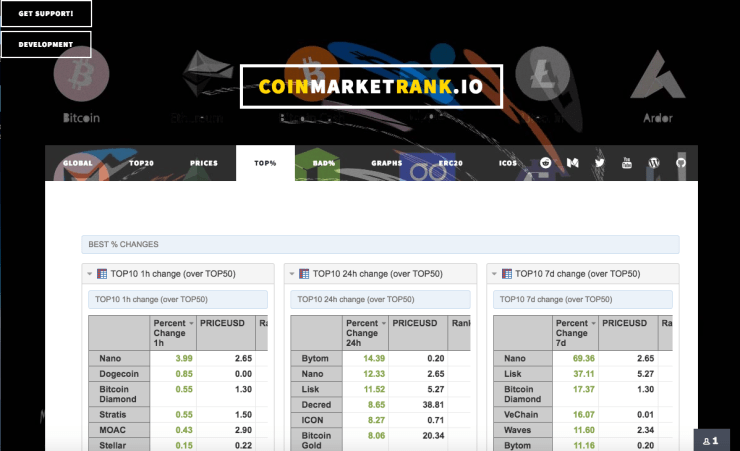Click the COINMARKETRANK.IO logo
The height and width of the screenshot is (451, 740).
(x=371, y=87)
